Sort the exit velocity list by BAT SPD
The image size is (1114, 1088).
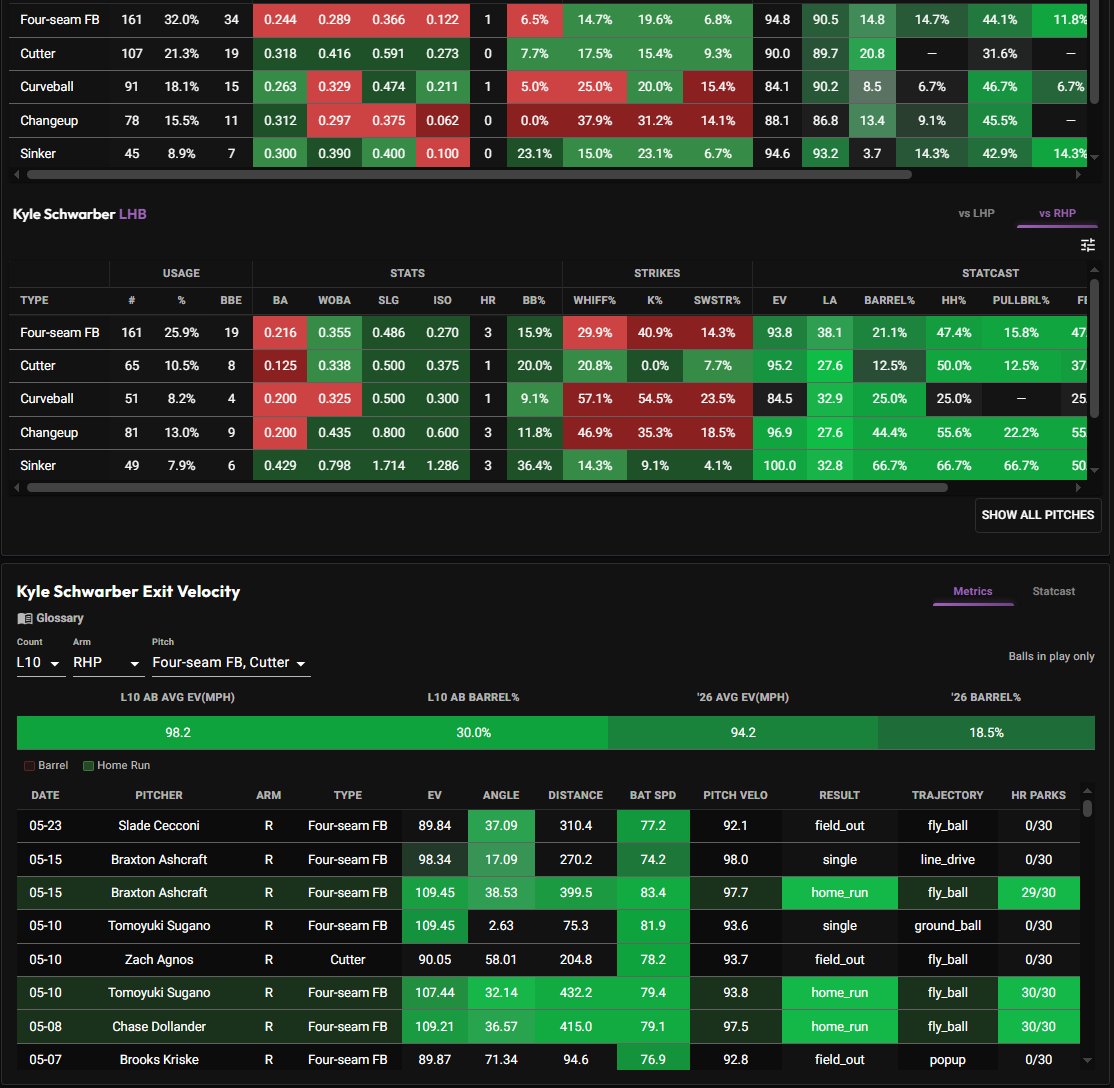[652, 795]
